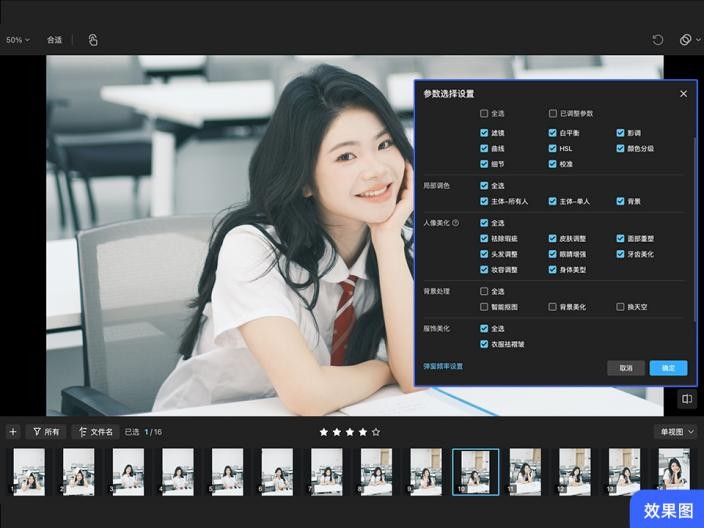The width and height of the screenshot is (704, 528).
Task: Uncheck the 滤镜 checkbox
Action: (485, 133)
